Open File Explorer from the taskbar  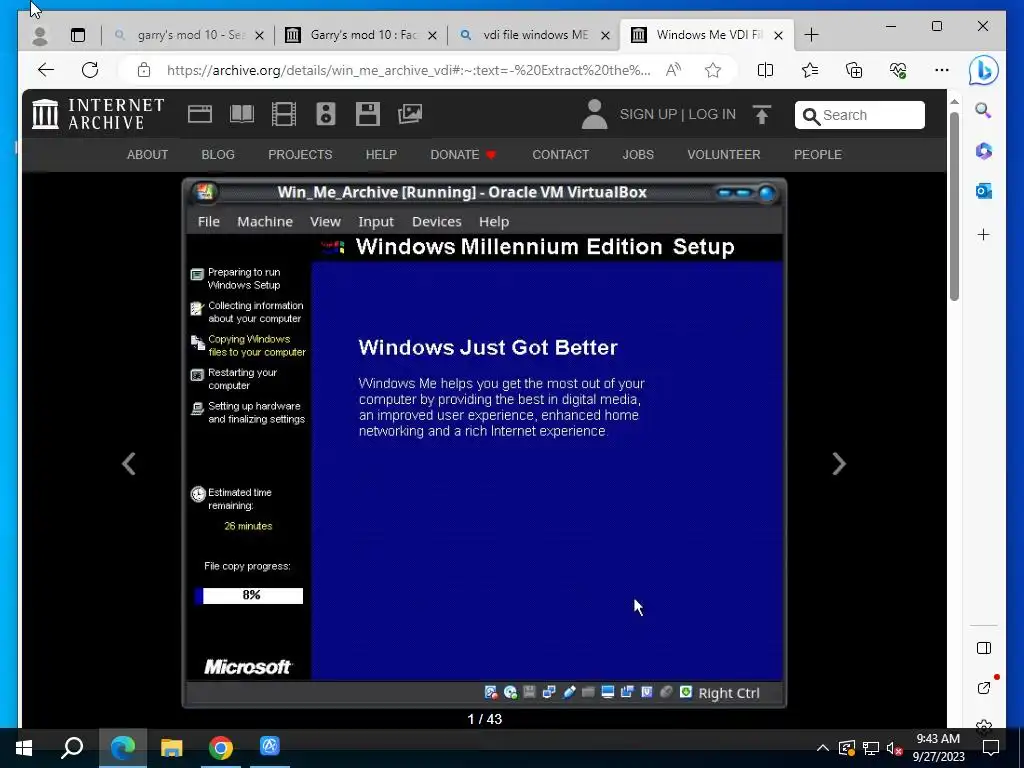(x=172, y=748)
